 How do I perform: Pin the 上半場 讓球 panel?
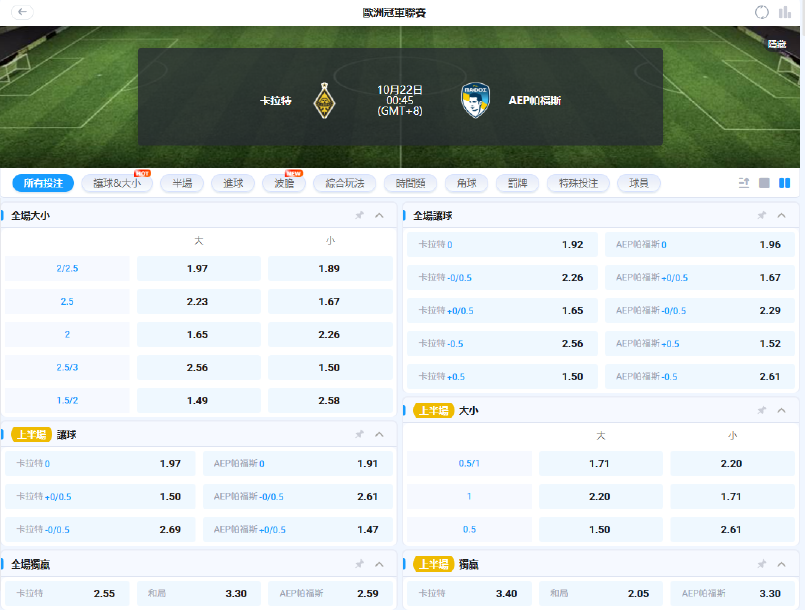359,434
